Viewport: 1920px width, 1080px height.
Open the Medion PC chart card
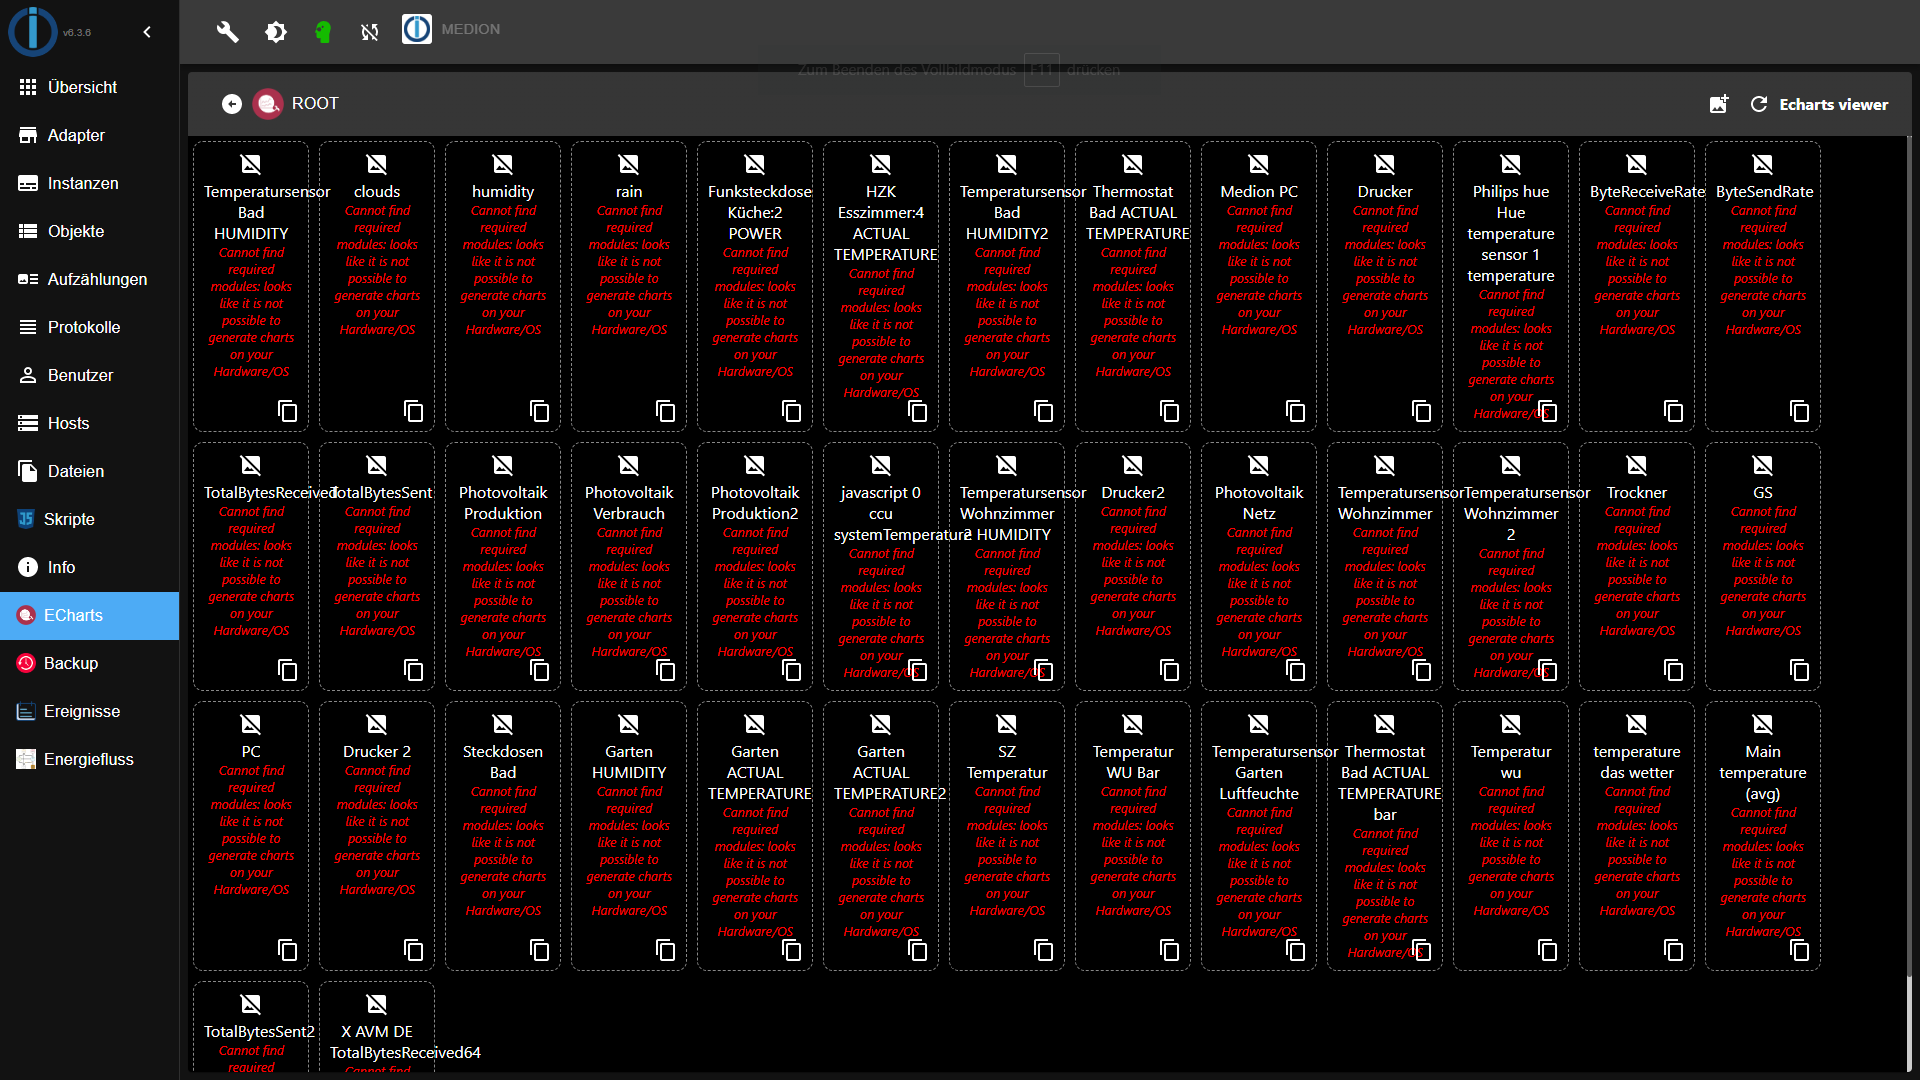tap(1259, 286)
